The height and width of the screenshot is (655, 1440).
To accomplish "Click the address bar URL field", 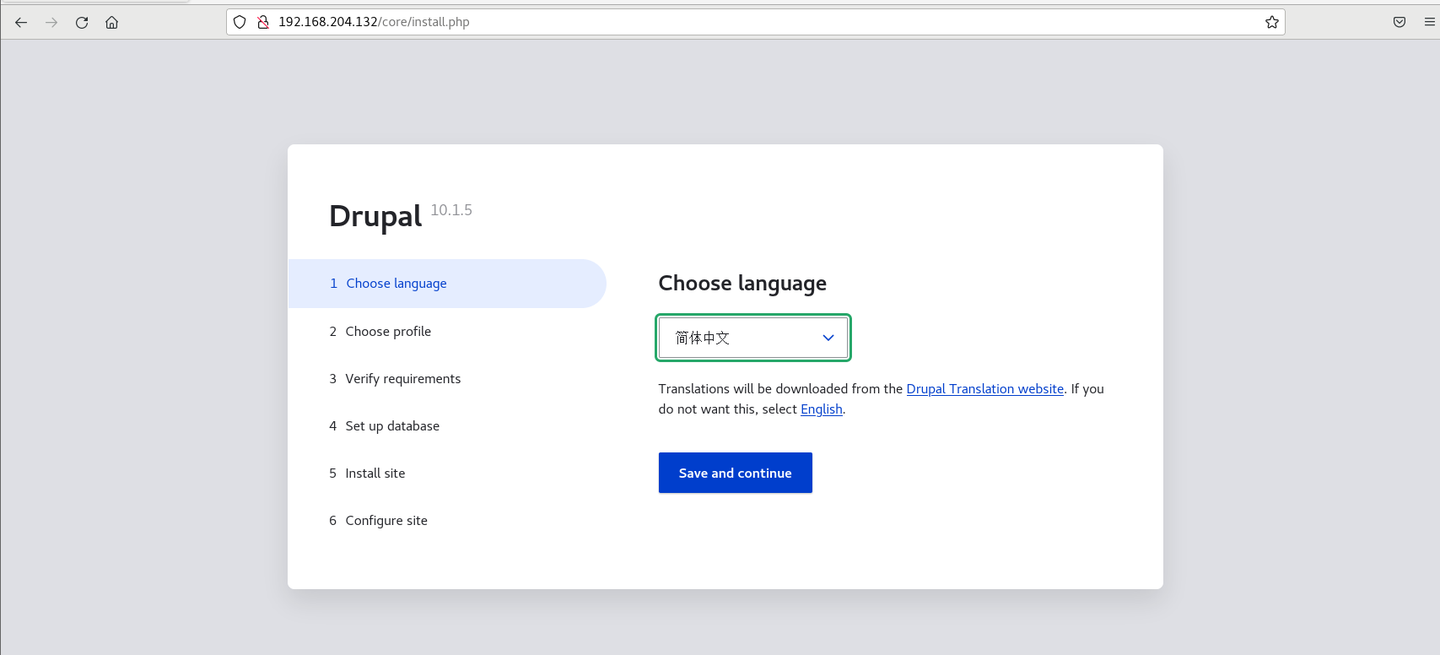I will point(700,22).
